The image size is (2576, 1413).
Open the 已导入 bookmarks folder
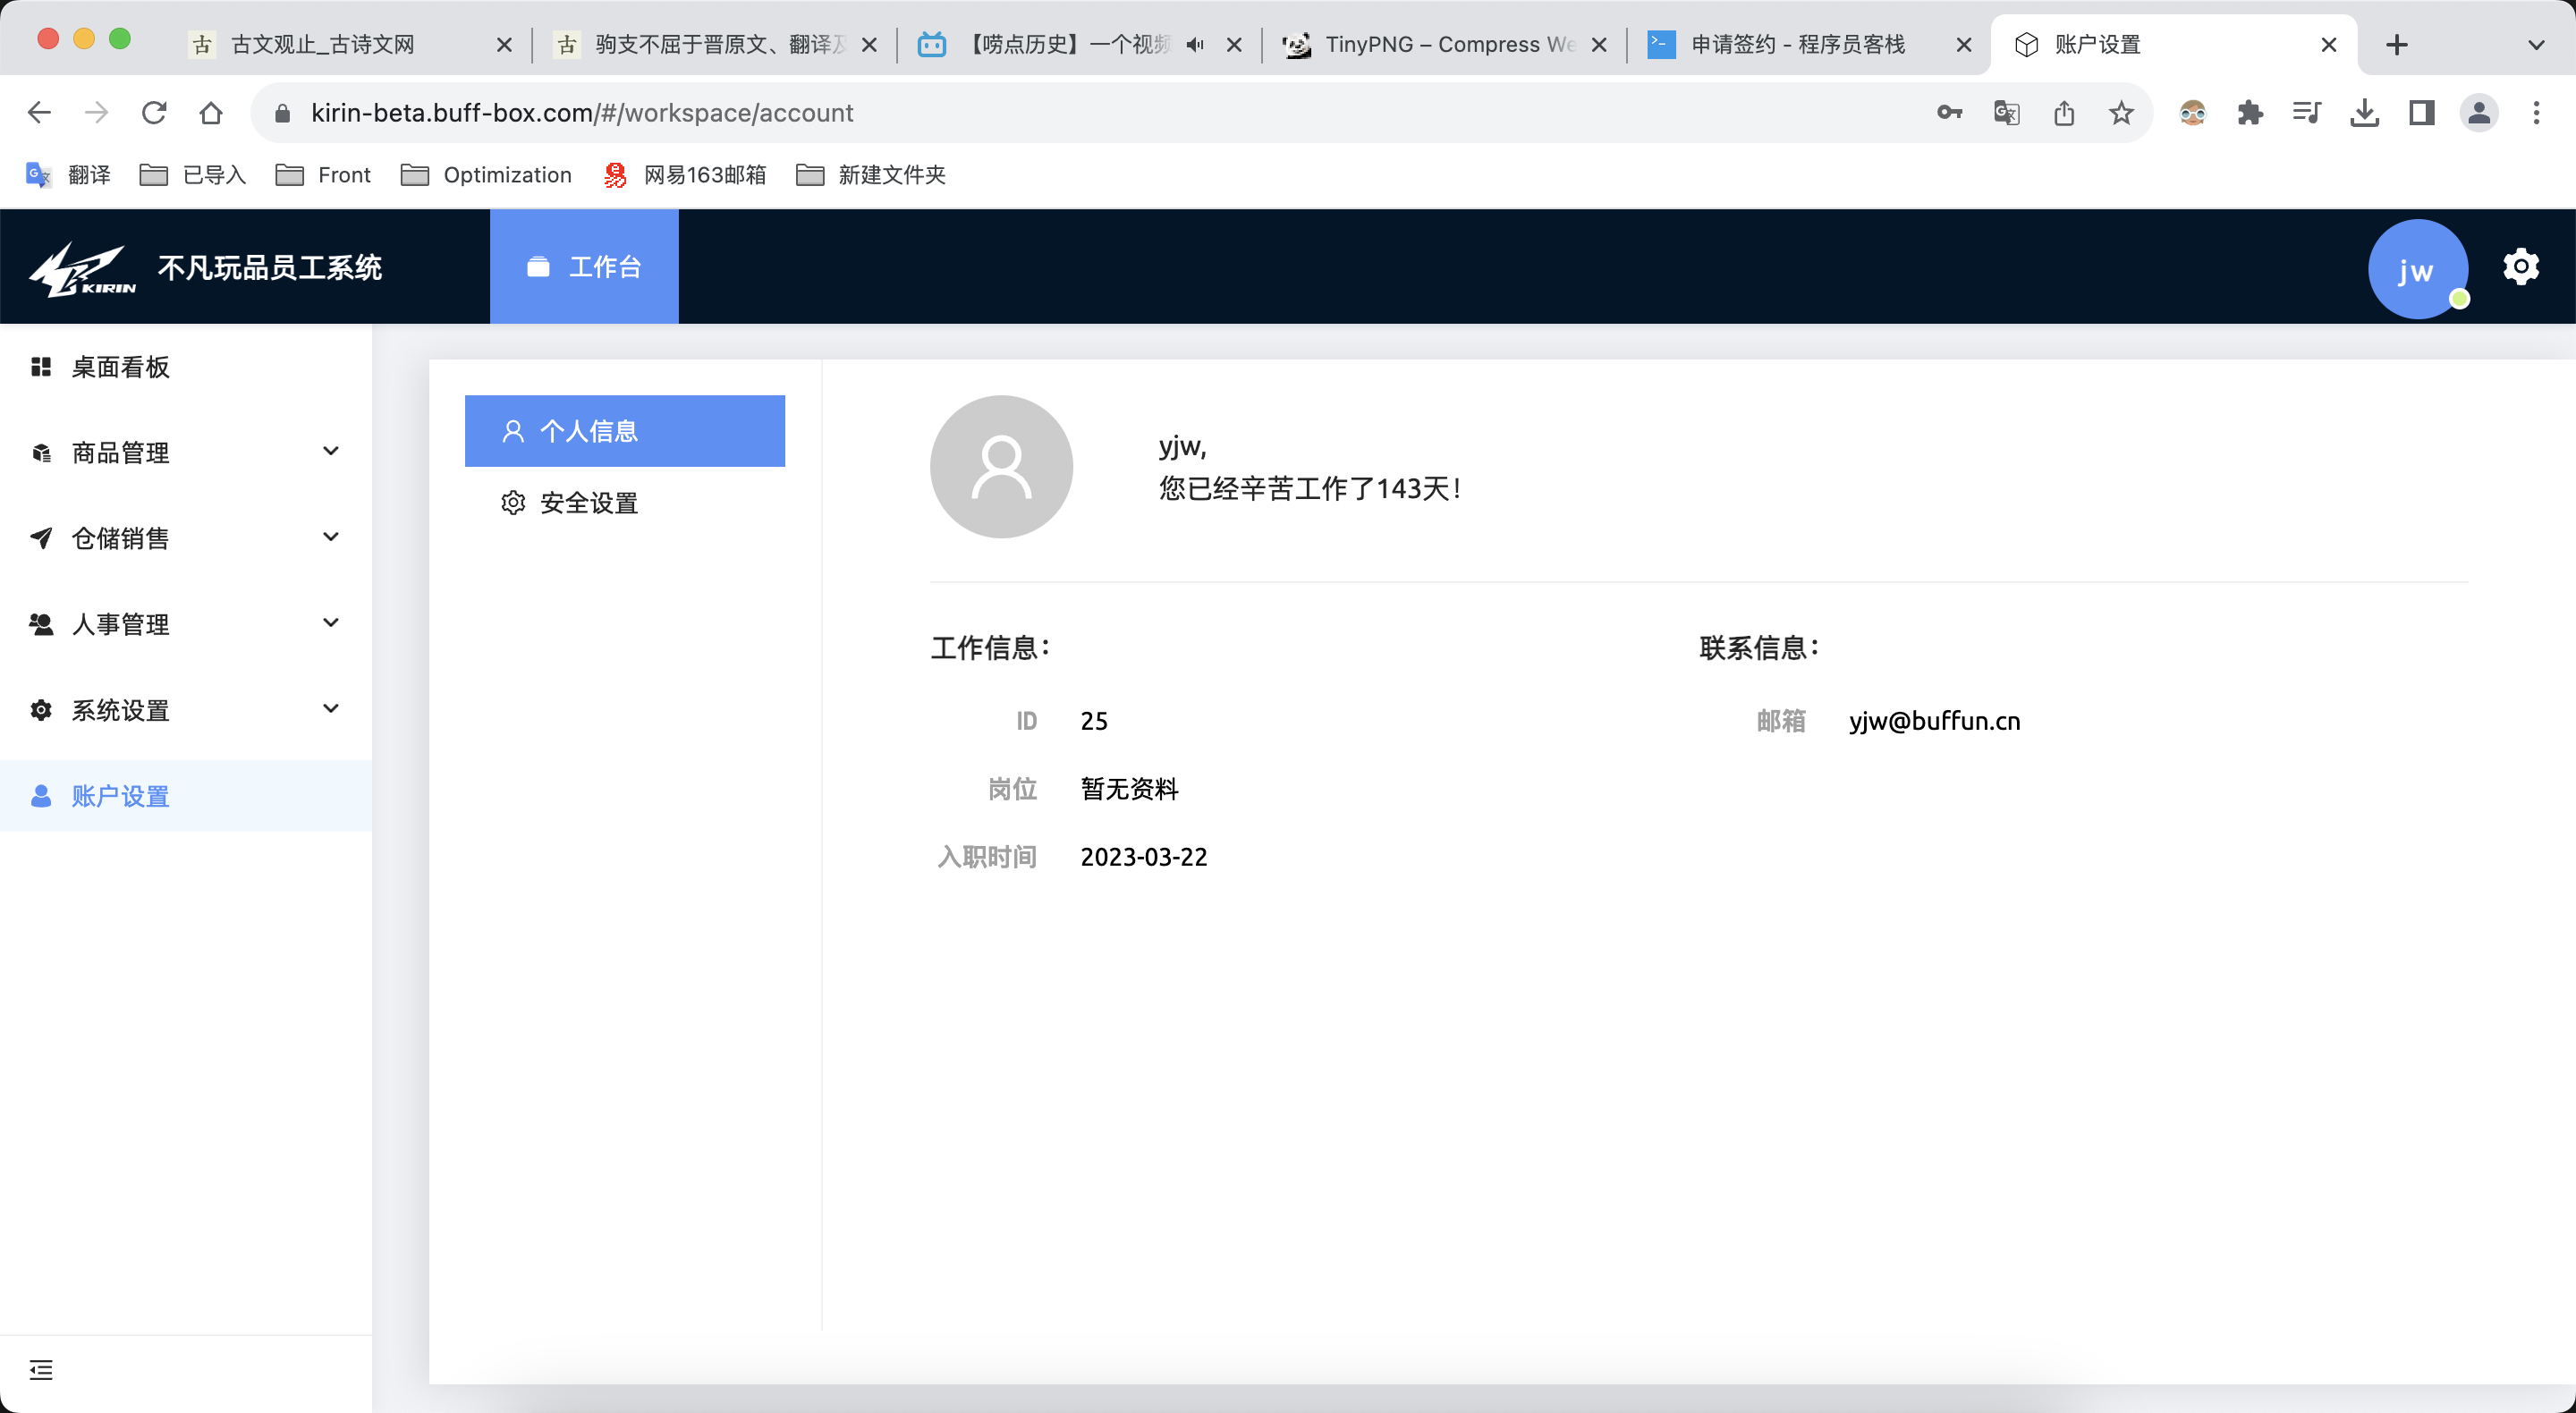point(193,175)
